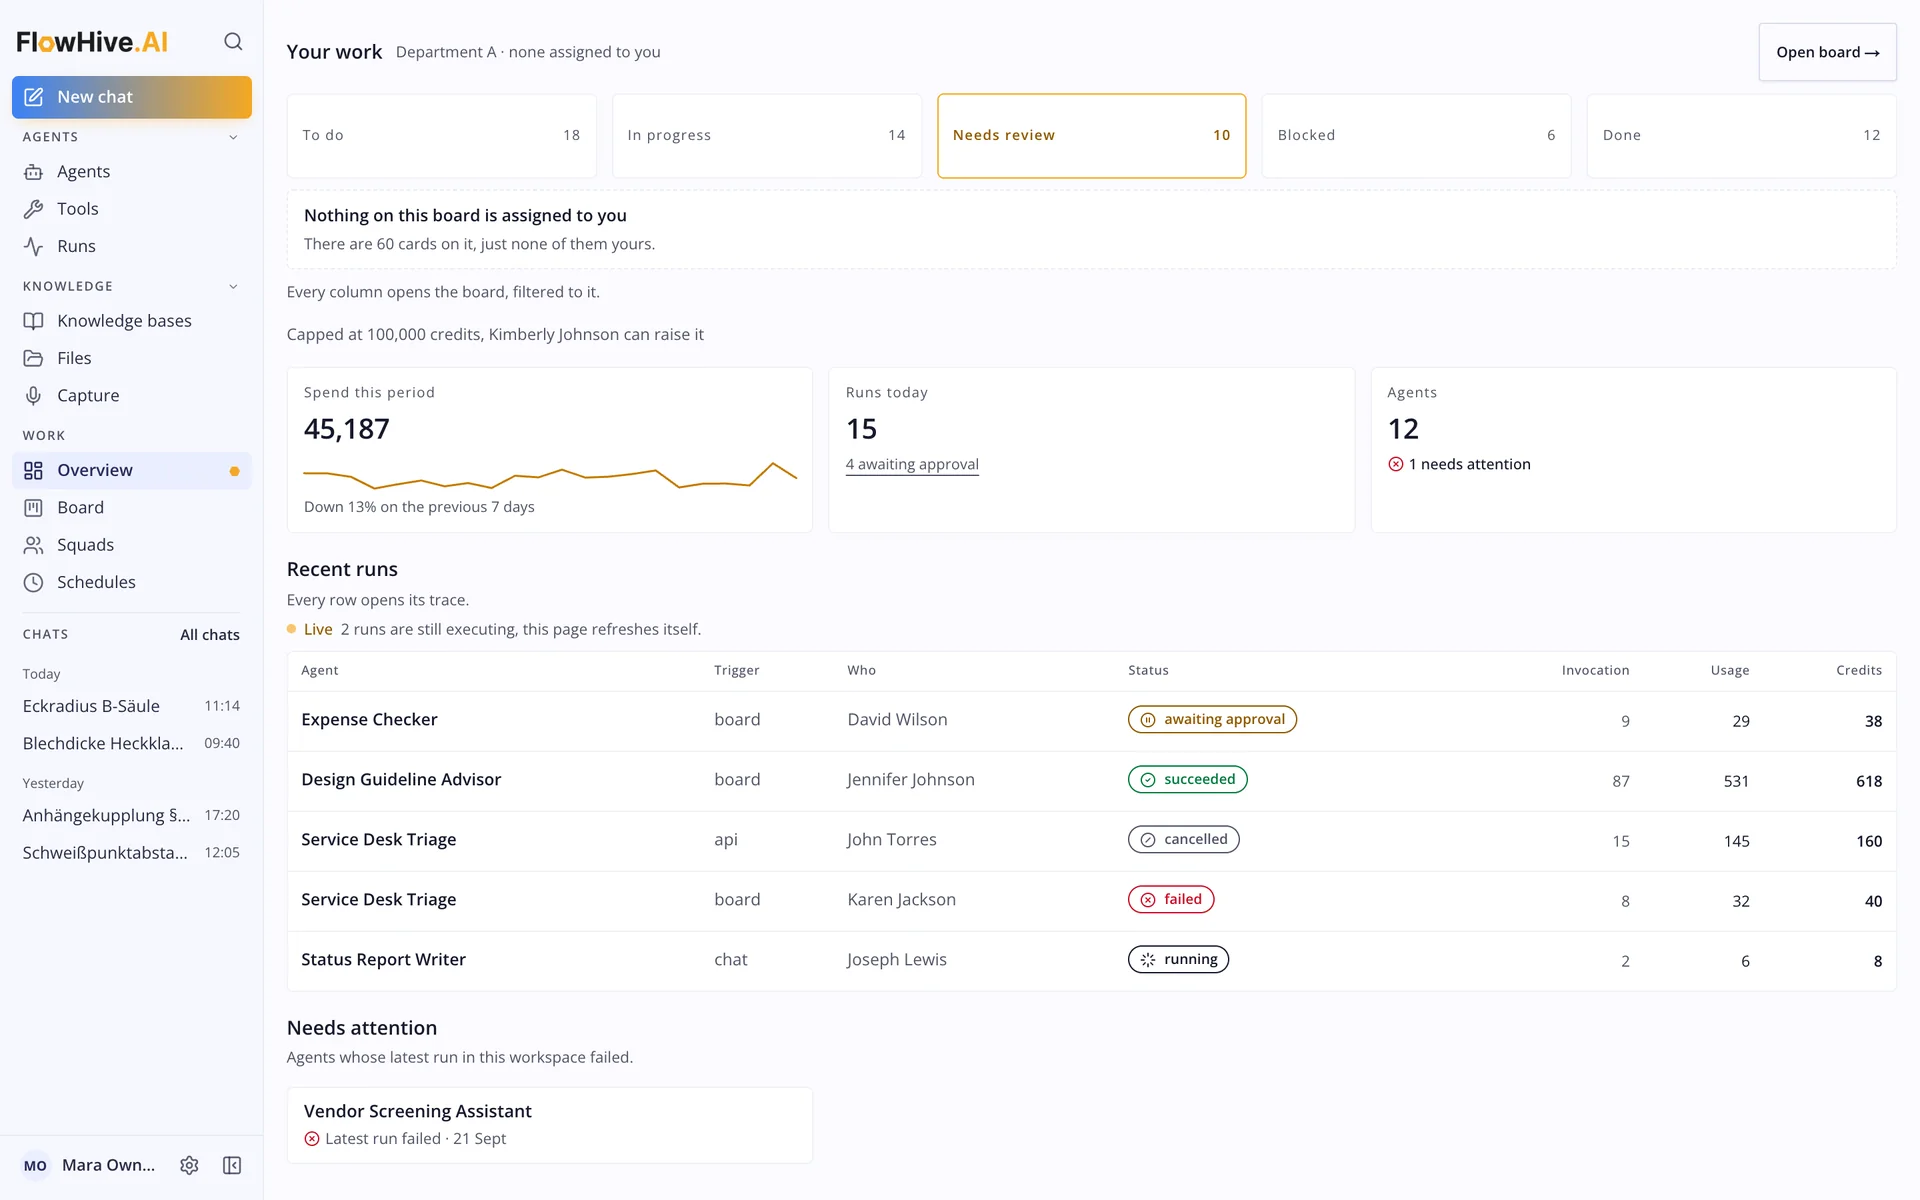1920x1200 pixels.
Task: Collapse the AGENTS section chevron
Action: pyautogui.click(x=233, y=137)
